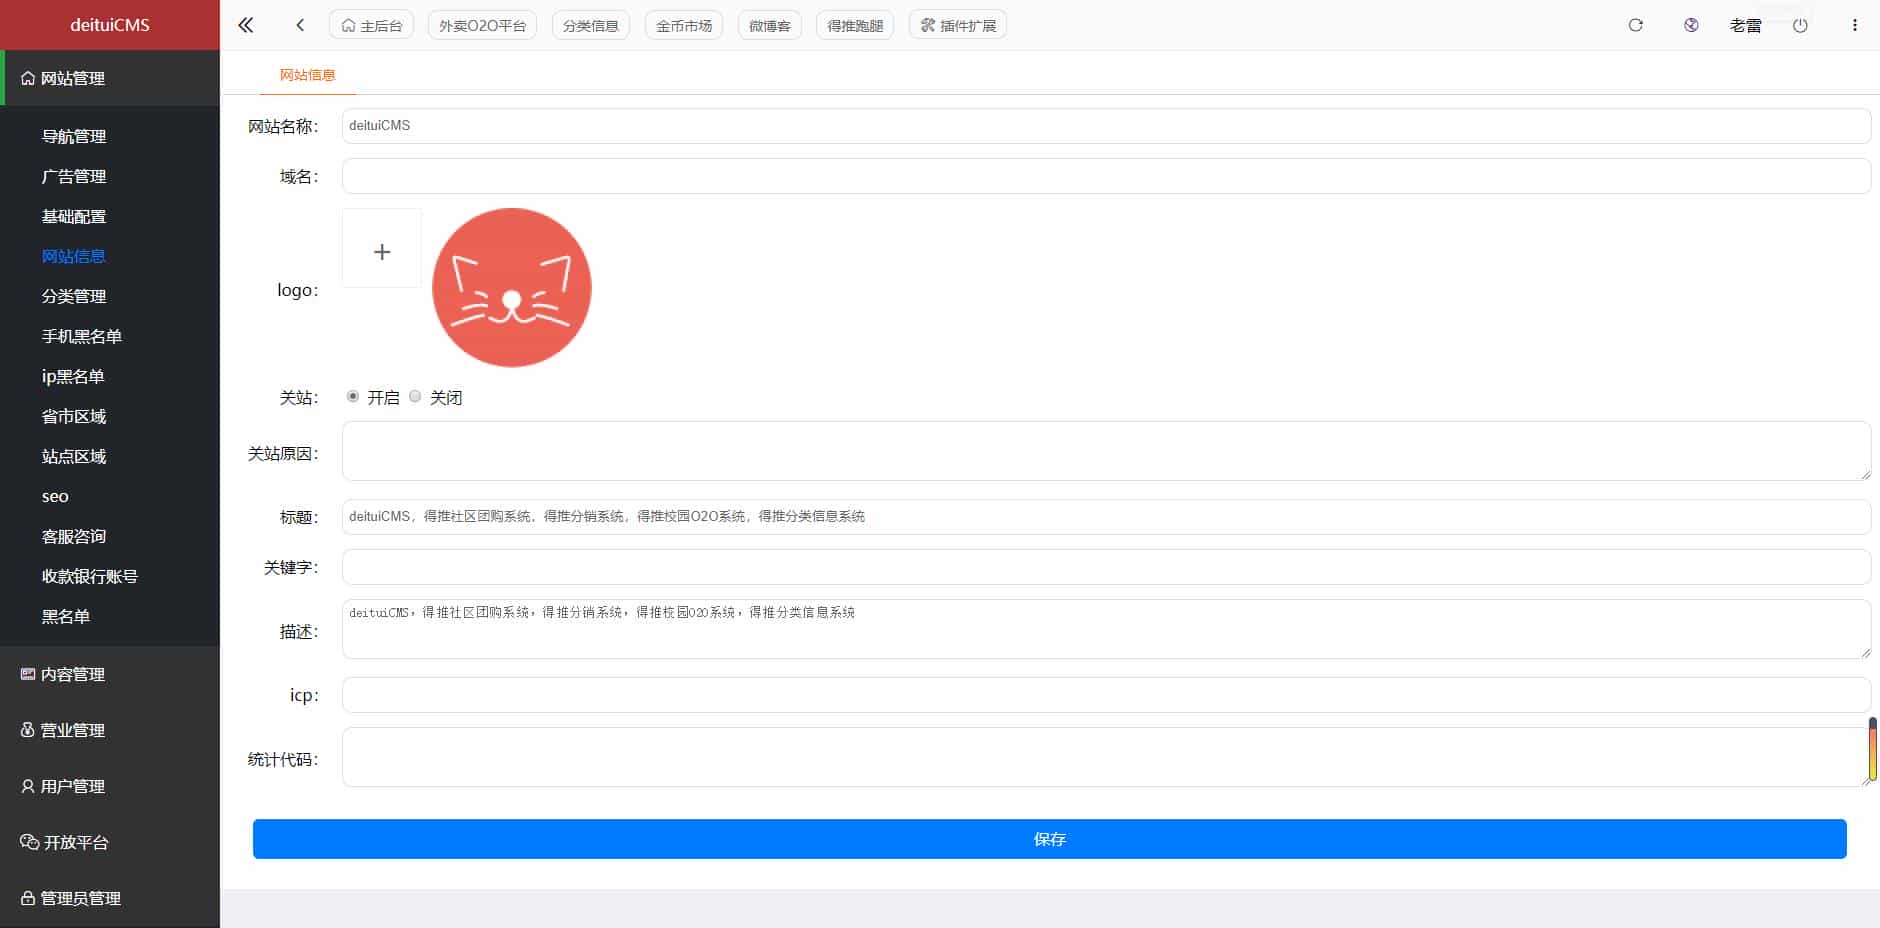Viewport: 1880px width, 928px height.
Task: Click the plus icon to upload logo
Action: pyautogui.click(x=382, y=248)
